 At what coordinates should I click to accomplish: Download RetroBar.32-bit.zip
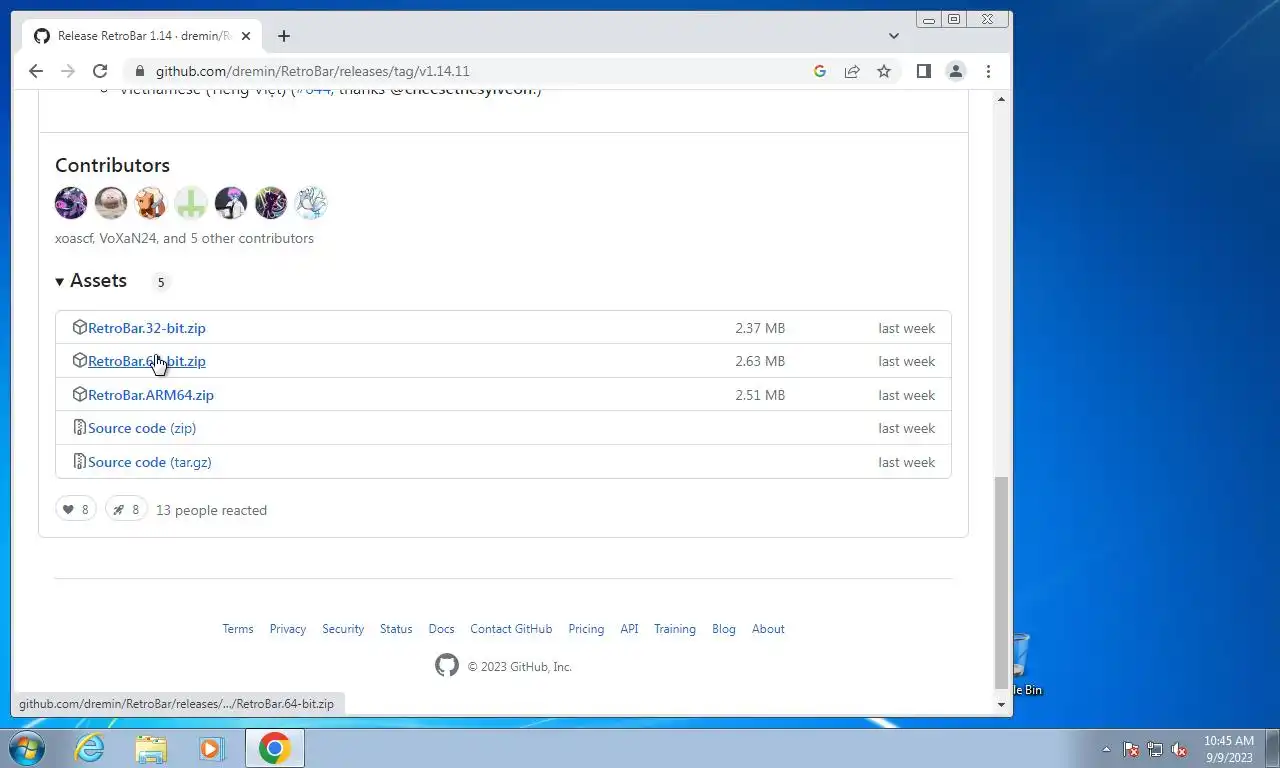pyautogui.click(x=147, y=328)
